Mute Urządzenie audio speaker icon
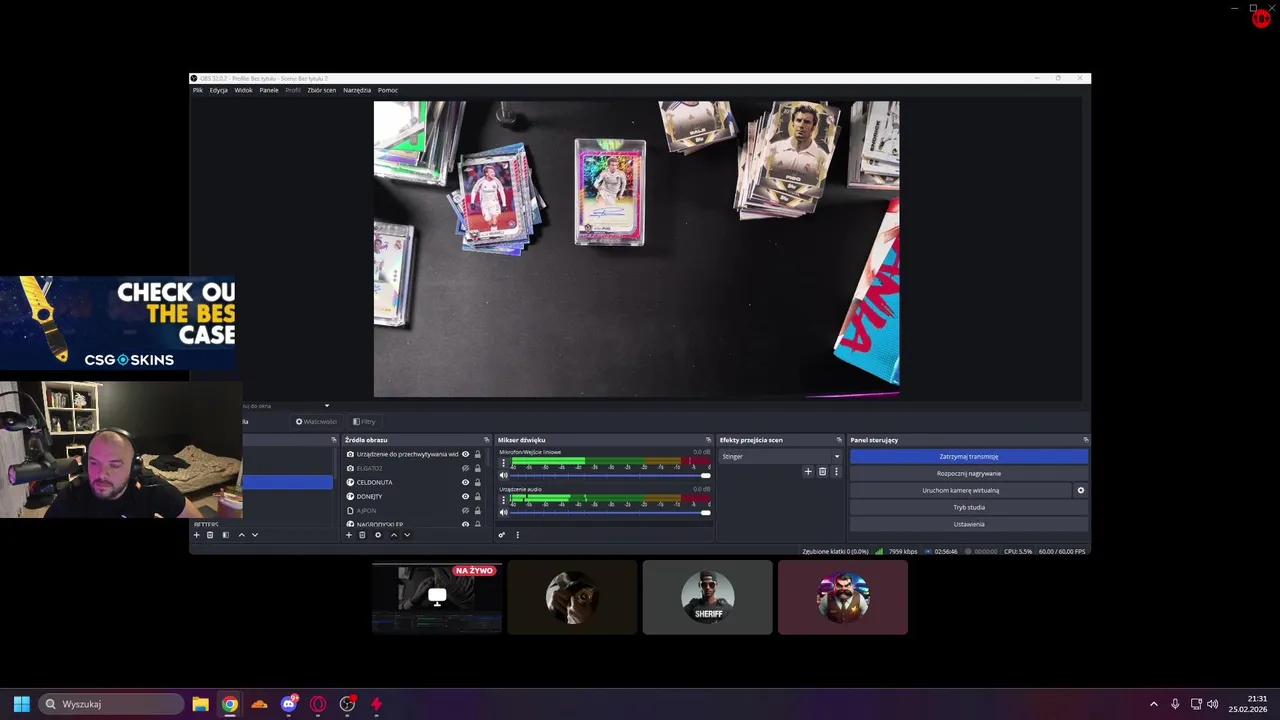Viewport: 1280px width, 720px height. 504,512
